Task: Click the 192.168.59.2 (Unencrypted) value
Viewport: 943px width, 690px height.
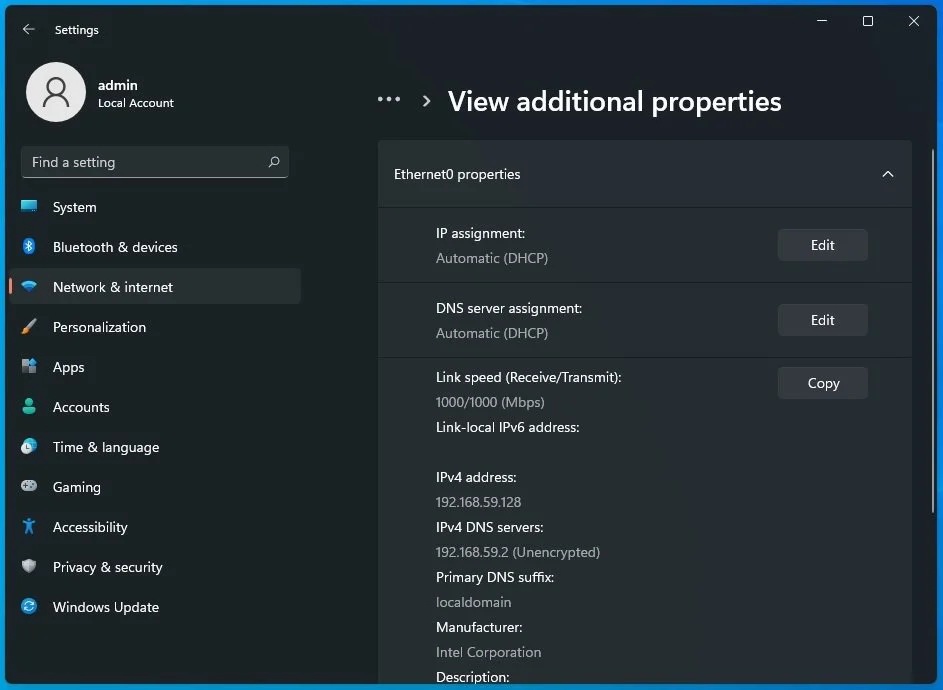Action: pos(518,552)
